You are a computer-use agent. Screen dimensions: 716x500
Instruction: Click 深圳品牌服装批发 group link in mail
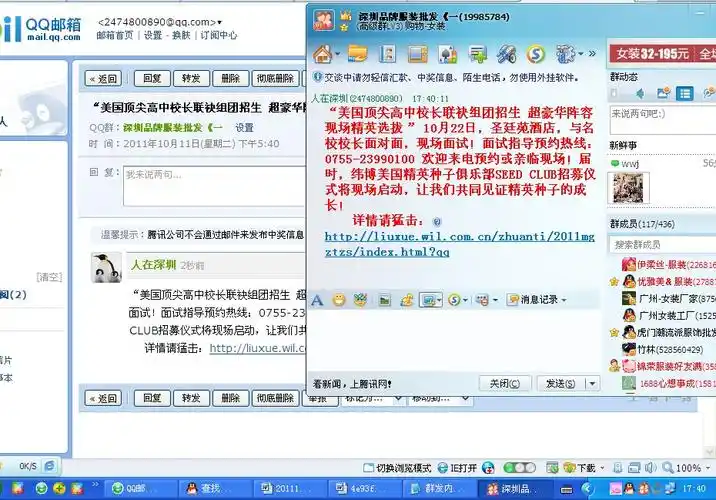point(173,127)
